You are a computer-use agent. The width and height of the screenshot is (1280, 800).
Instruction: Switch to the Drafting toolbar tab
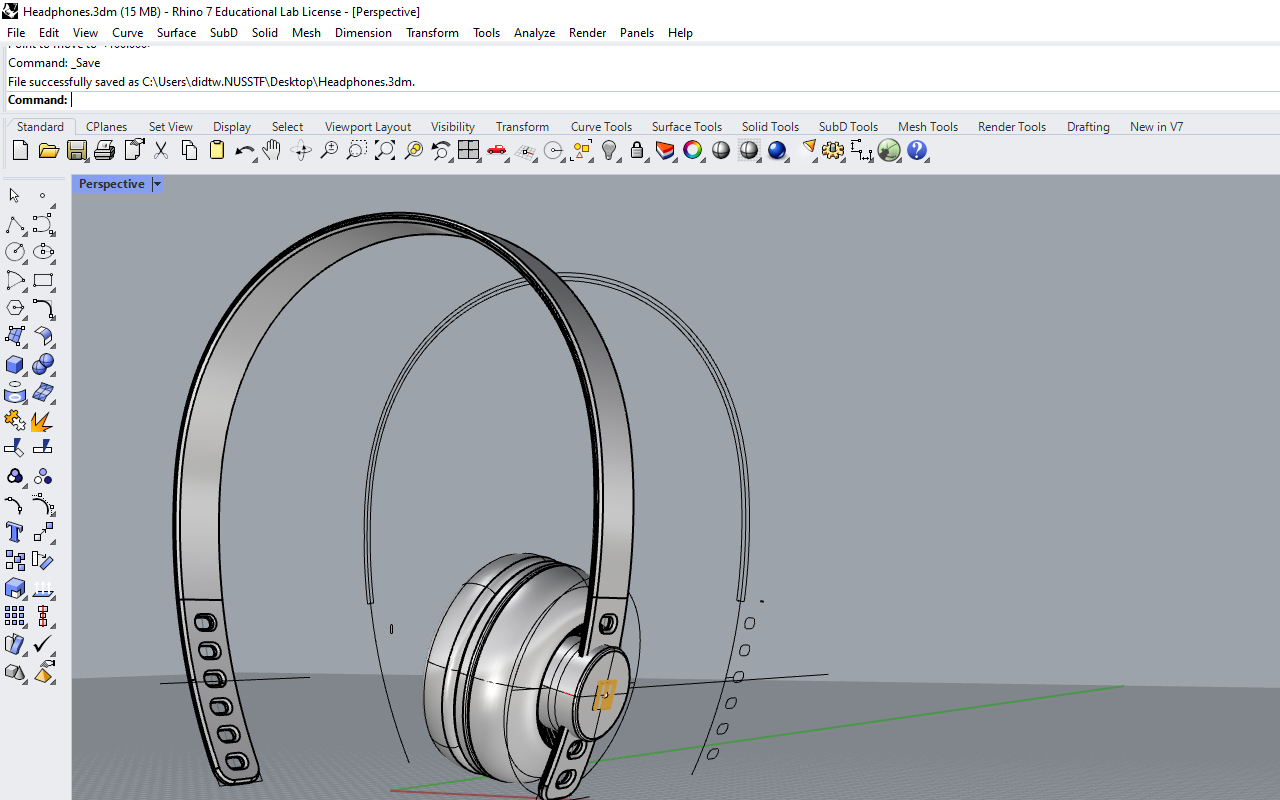pyautogui.click(x=1088, y=127)
